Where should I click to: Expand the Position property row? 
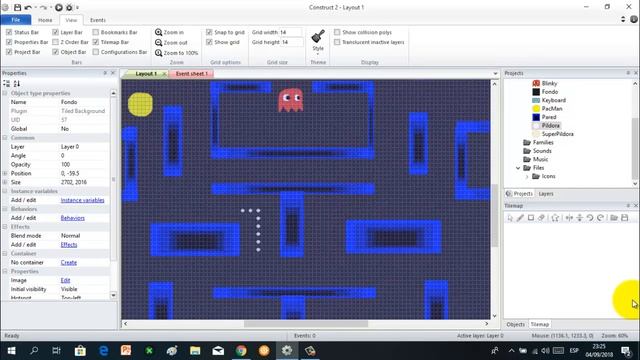5,173
